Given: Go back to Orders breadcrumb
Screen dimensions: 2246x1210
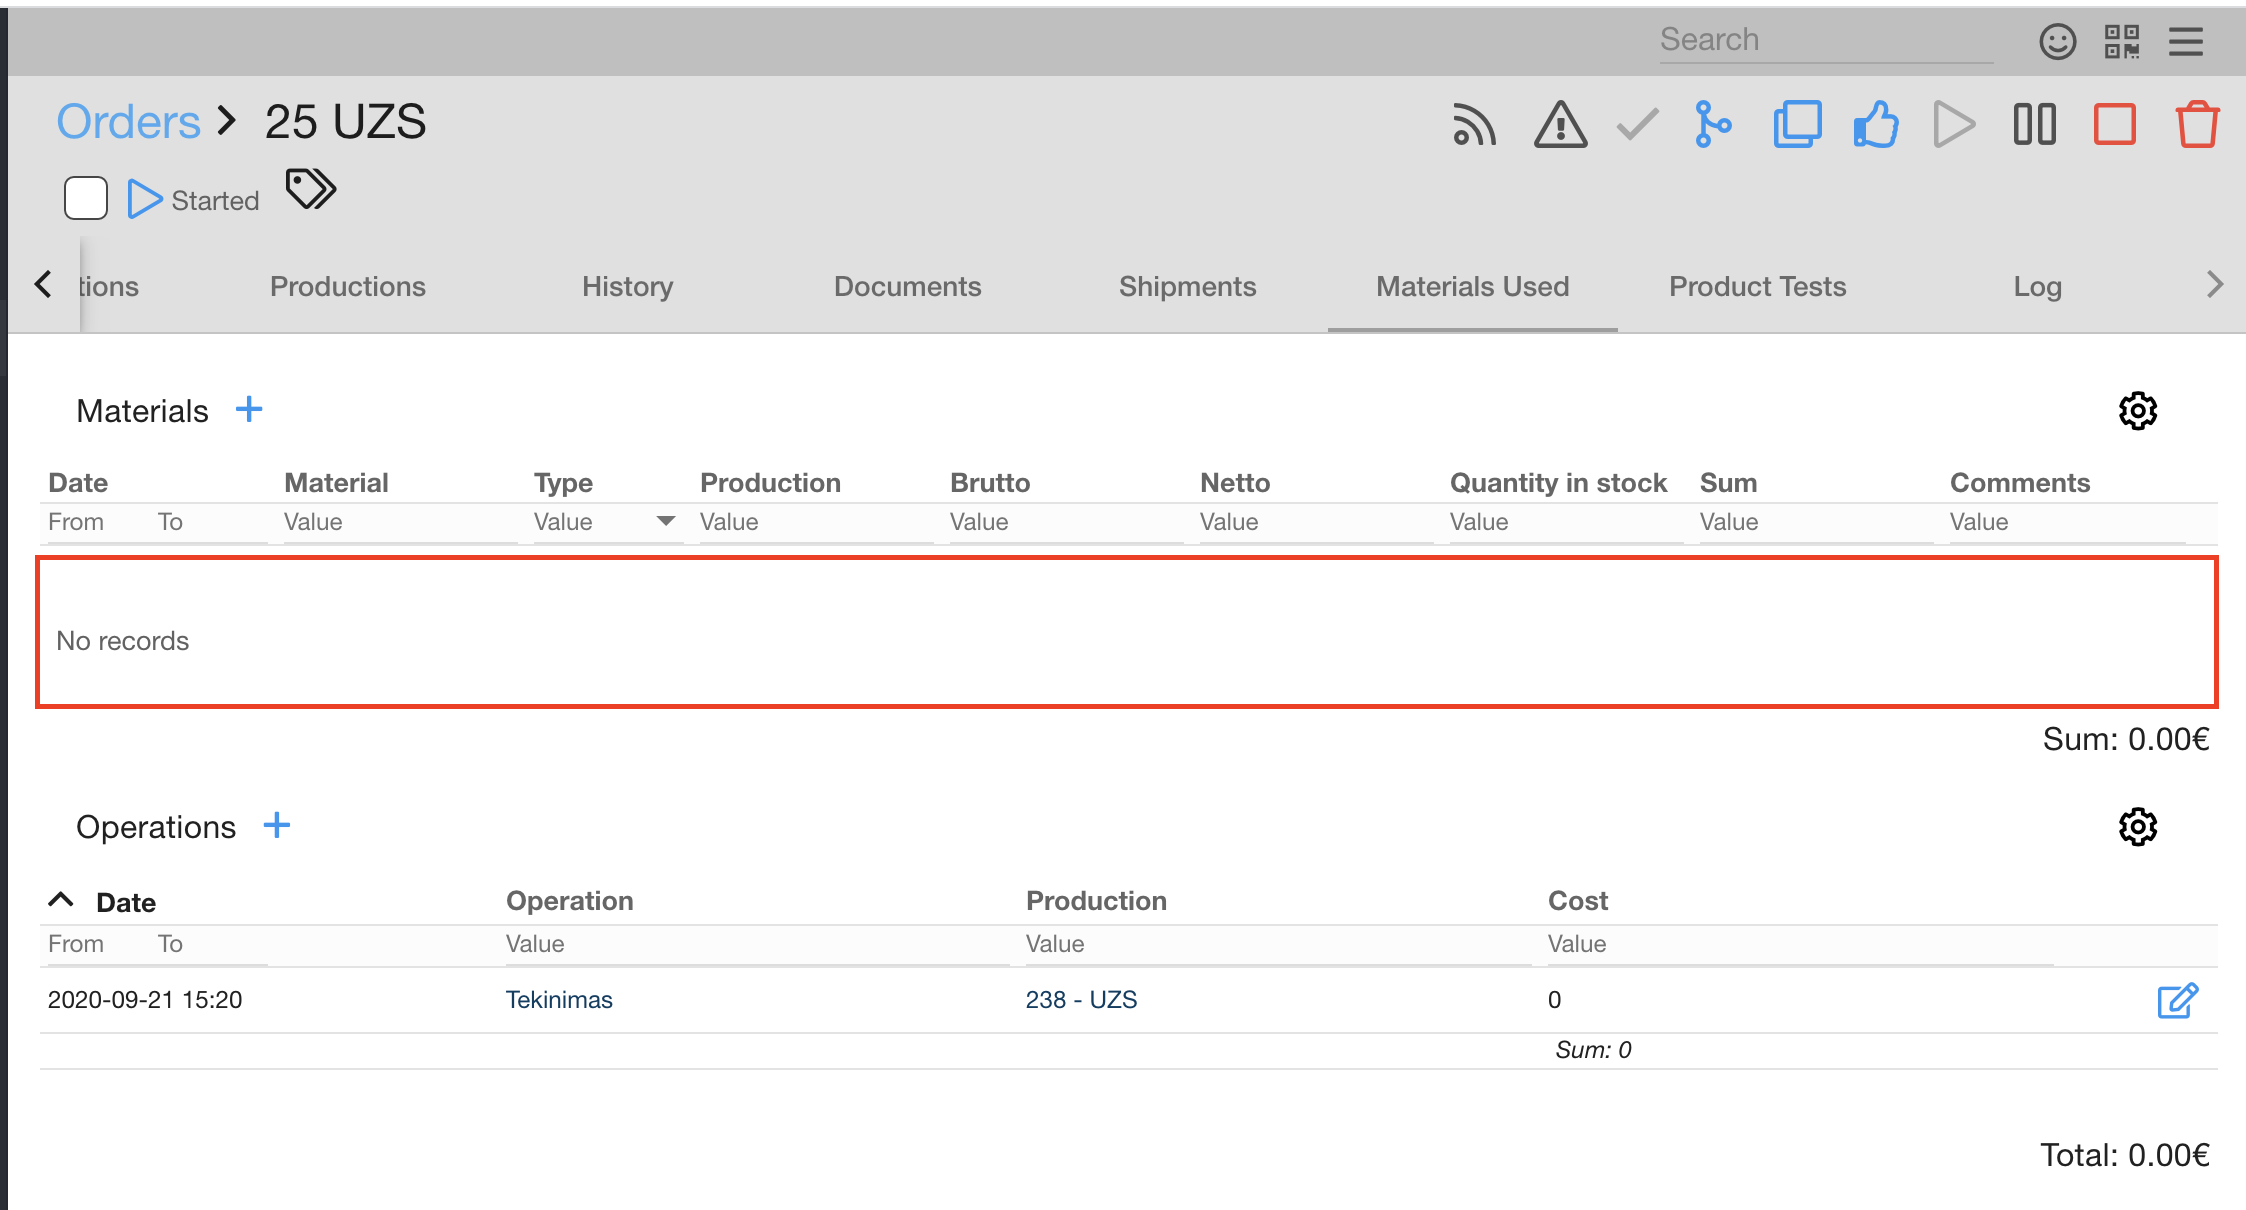Looking at the screenshot, I should click(x=128, y=122).
